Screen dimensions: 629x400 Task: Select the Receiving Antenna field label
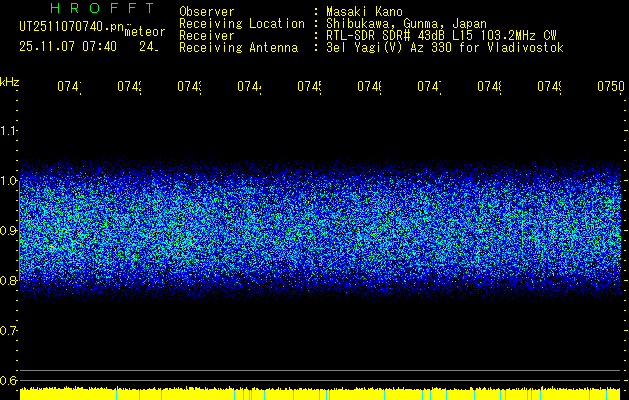coord(238,48)
